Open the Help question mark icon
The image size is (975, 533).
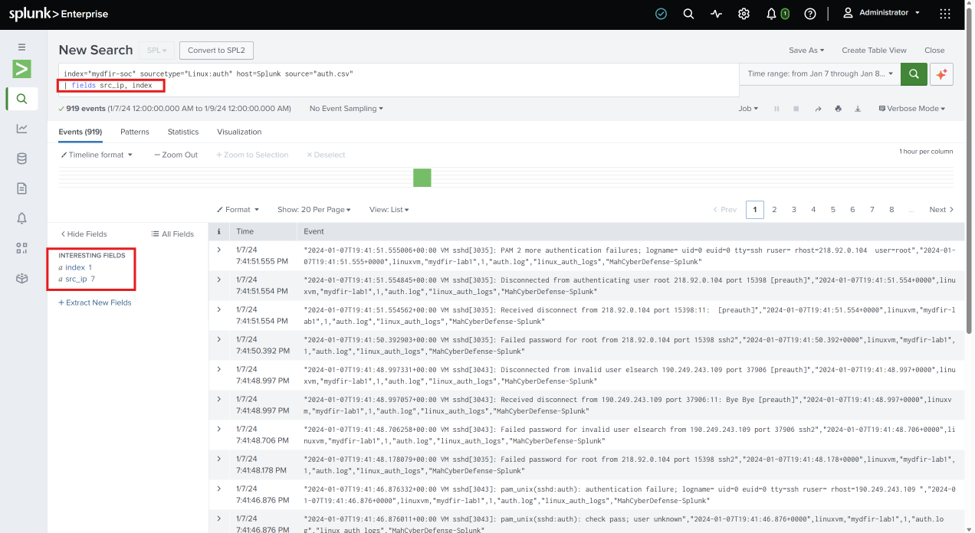tap(810, 14)
